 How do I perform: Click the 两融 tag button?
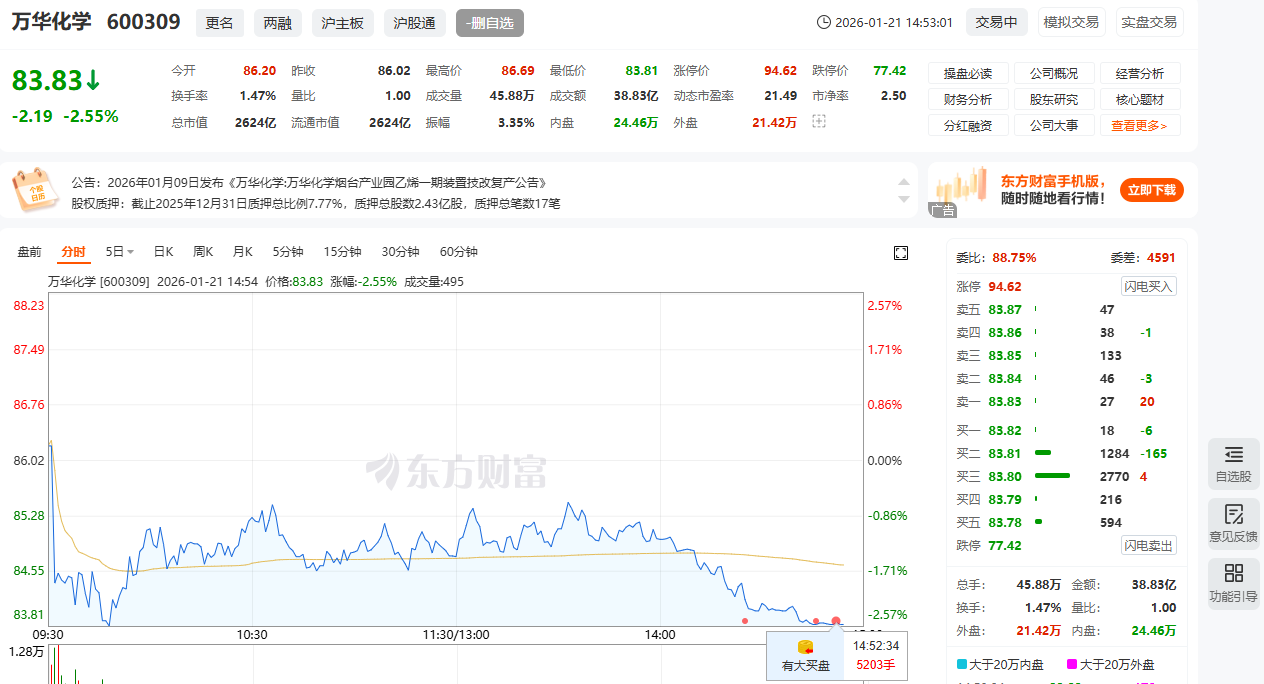click(x=277, y=23)
